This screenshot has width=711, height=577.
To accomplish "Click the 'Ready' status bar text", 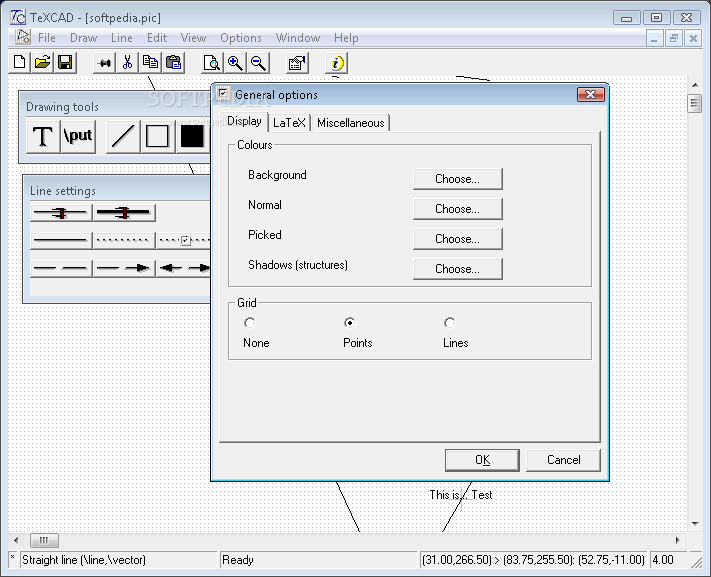I will point(238,560).
